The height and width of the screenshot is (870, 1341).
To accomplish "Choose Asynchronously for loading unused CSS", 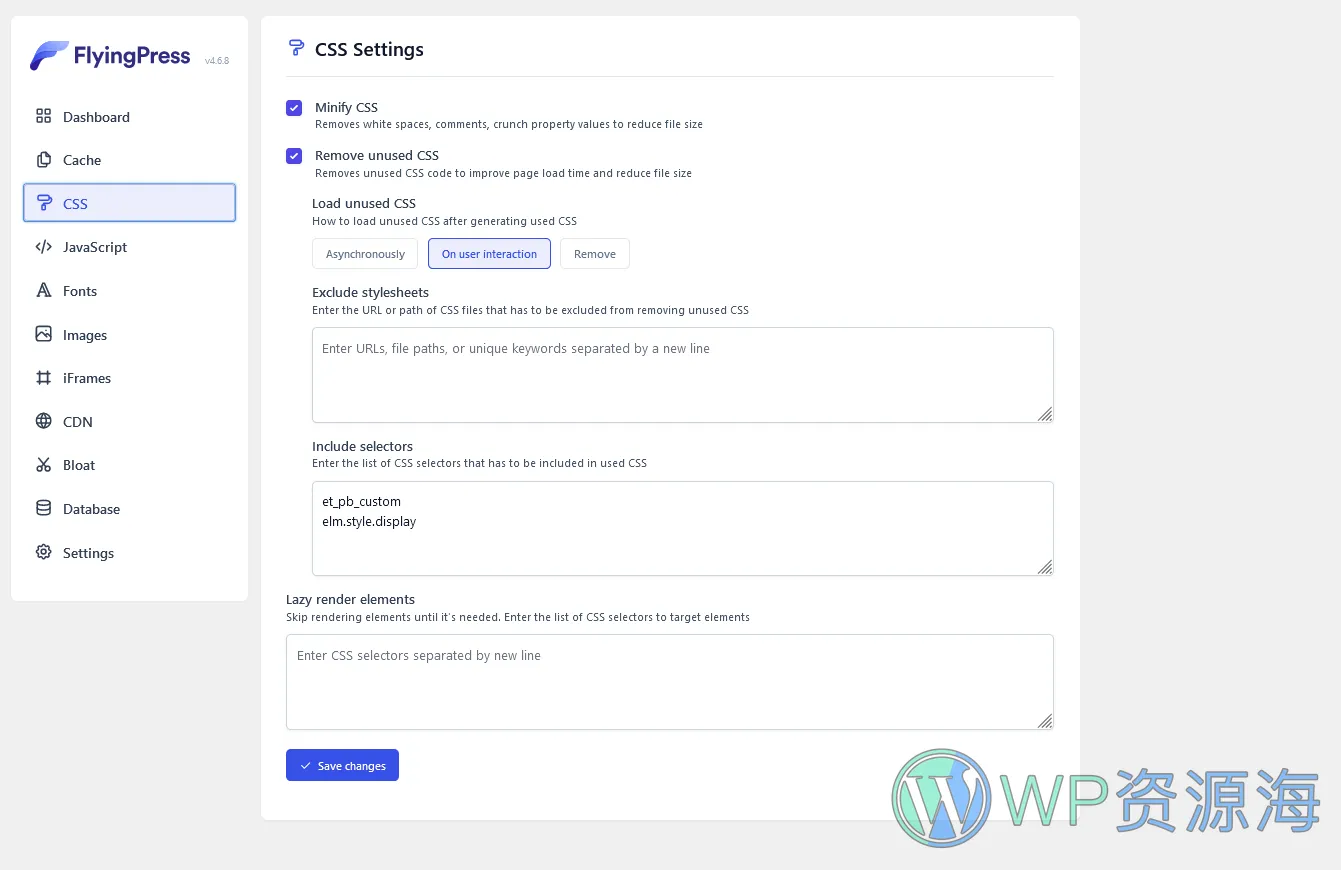I will point(365,254).
